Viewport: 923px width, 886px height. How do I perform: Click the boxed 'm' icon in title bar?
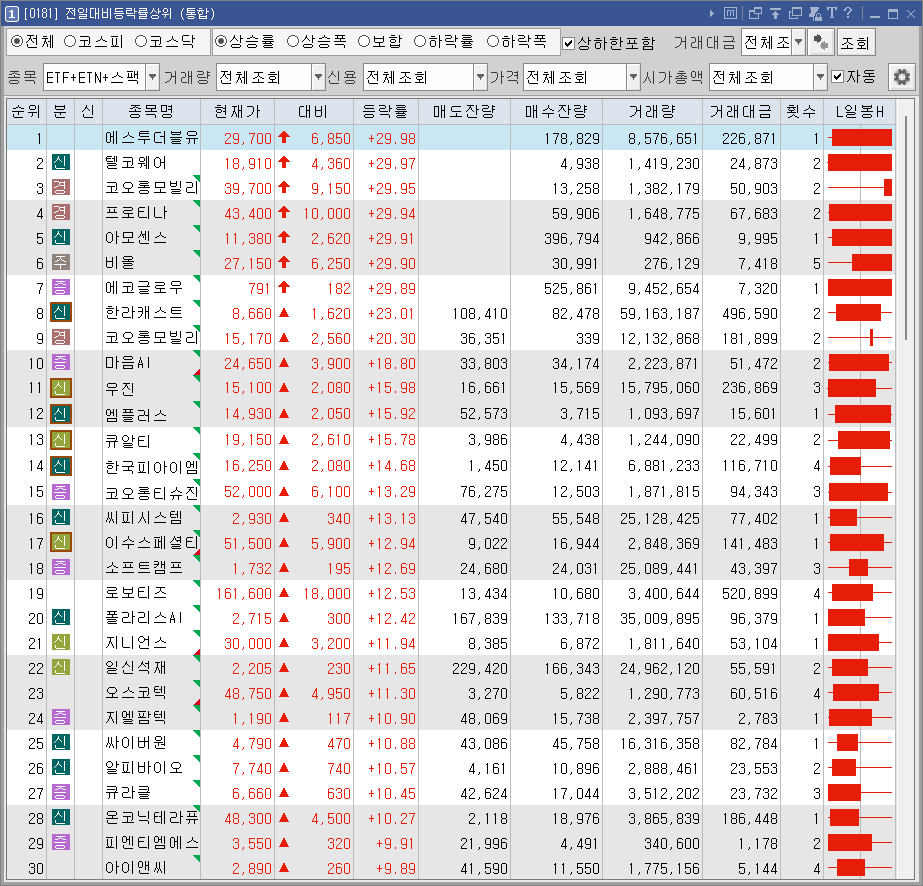(730, 13)
